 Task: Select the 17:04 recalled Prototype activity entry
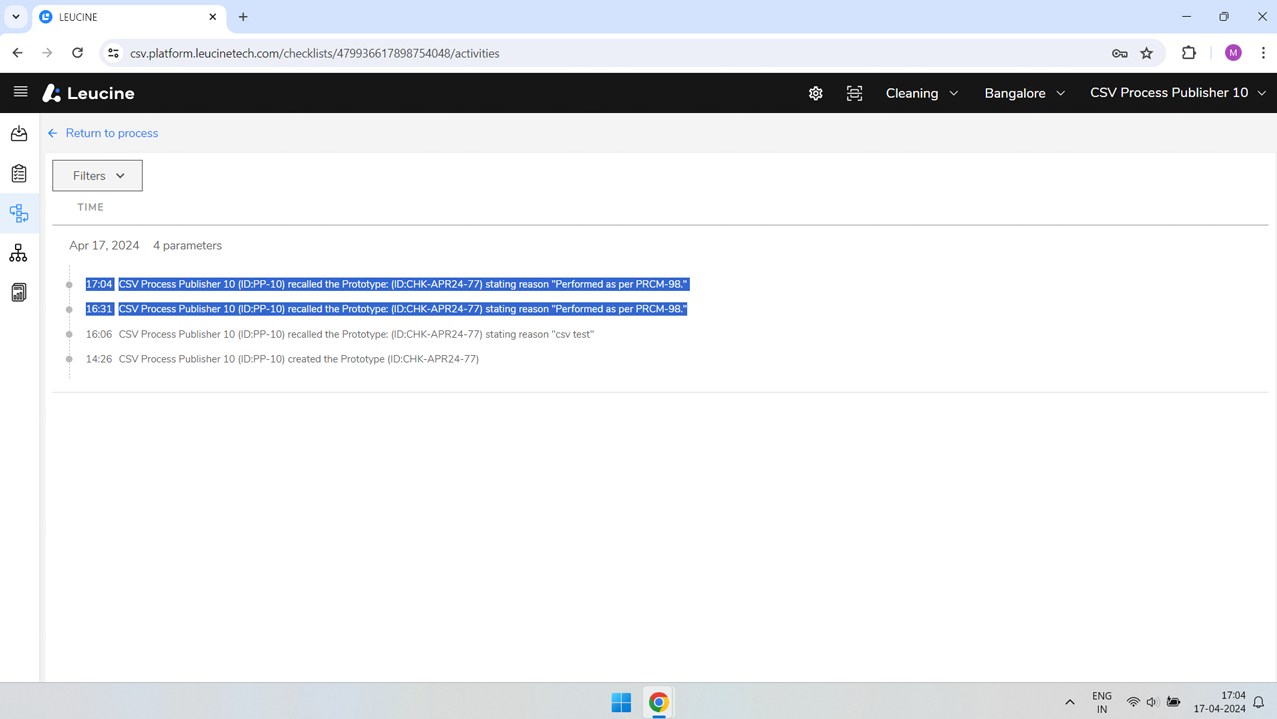(387, 284)
